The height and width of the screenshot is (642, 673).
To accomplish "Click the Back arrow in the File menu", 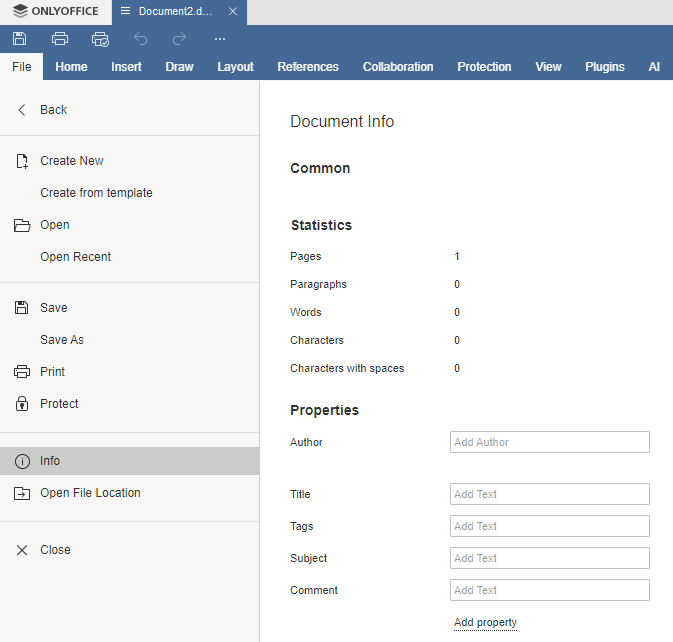I will pos(42,110).
